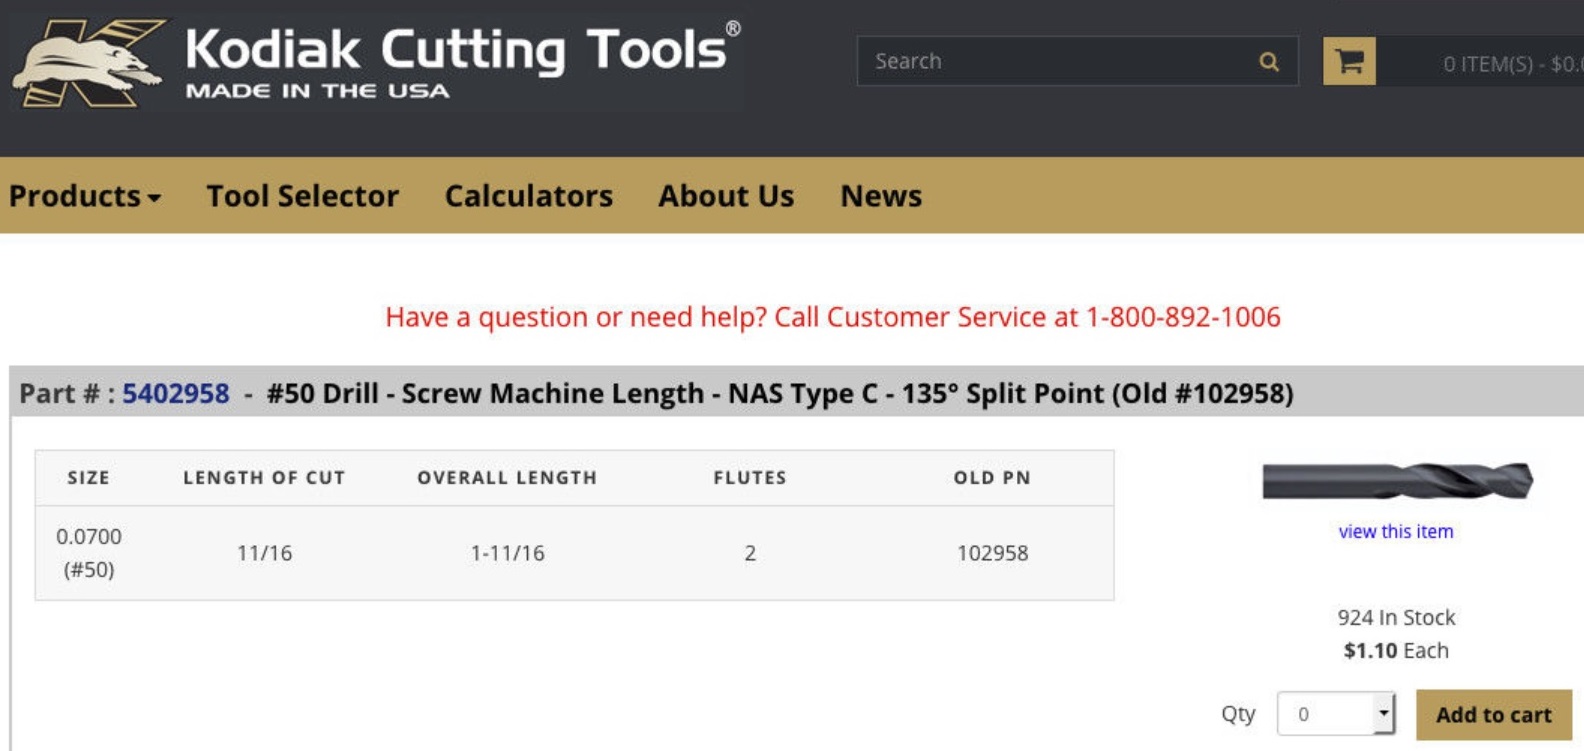Expand the Products dropdown menu
Viewport: 1584px width, 751px height.
tap(85, 196)
